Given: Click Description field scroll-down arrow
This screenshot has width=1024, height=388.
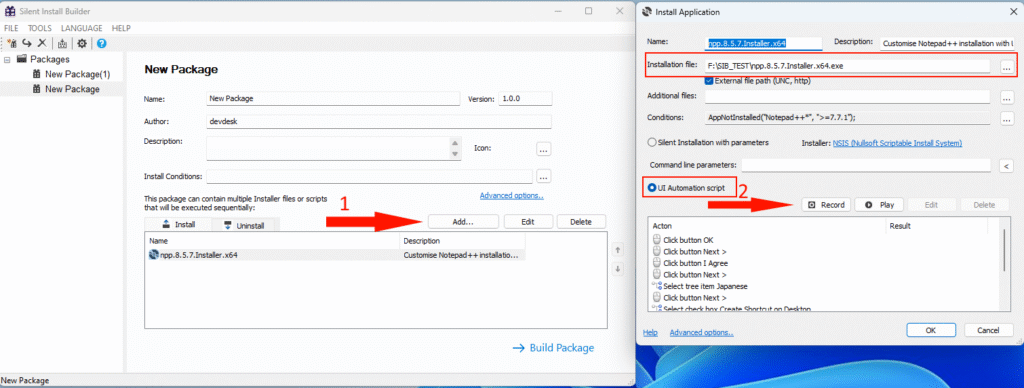Looking at the screenshot, I should 456,154.
